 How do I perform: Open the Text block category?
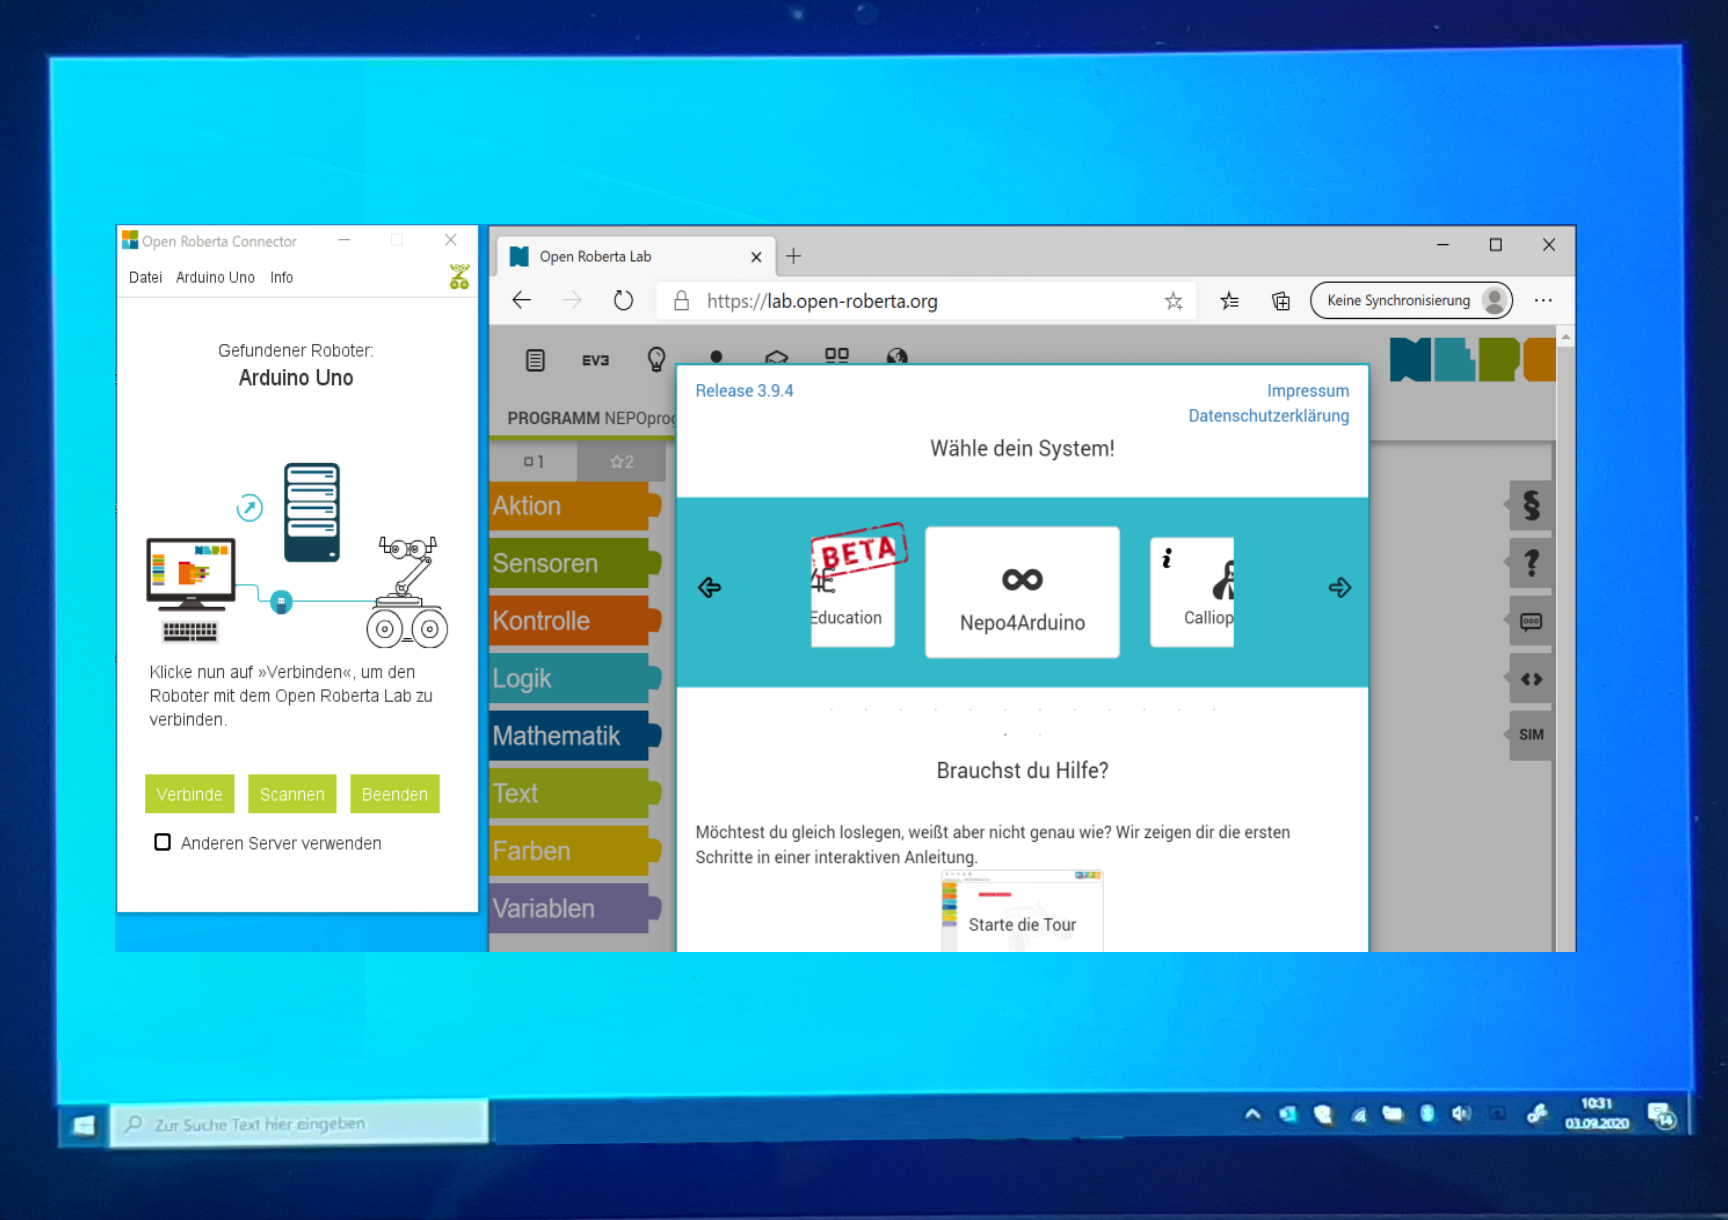575,793
